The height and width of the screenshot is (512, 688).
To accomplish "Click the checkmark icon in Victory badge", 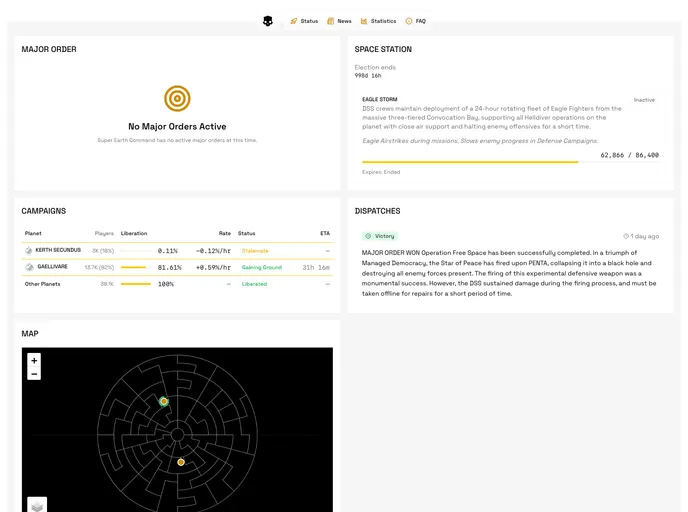I will [x=368, y=236].
